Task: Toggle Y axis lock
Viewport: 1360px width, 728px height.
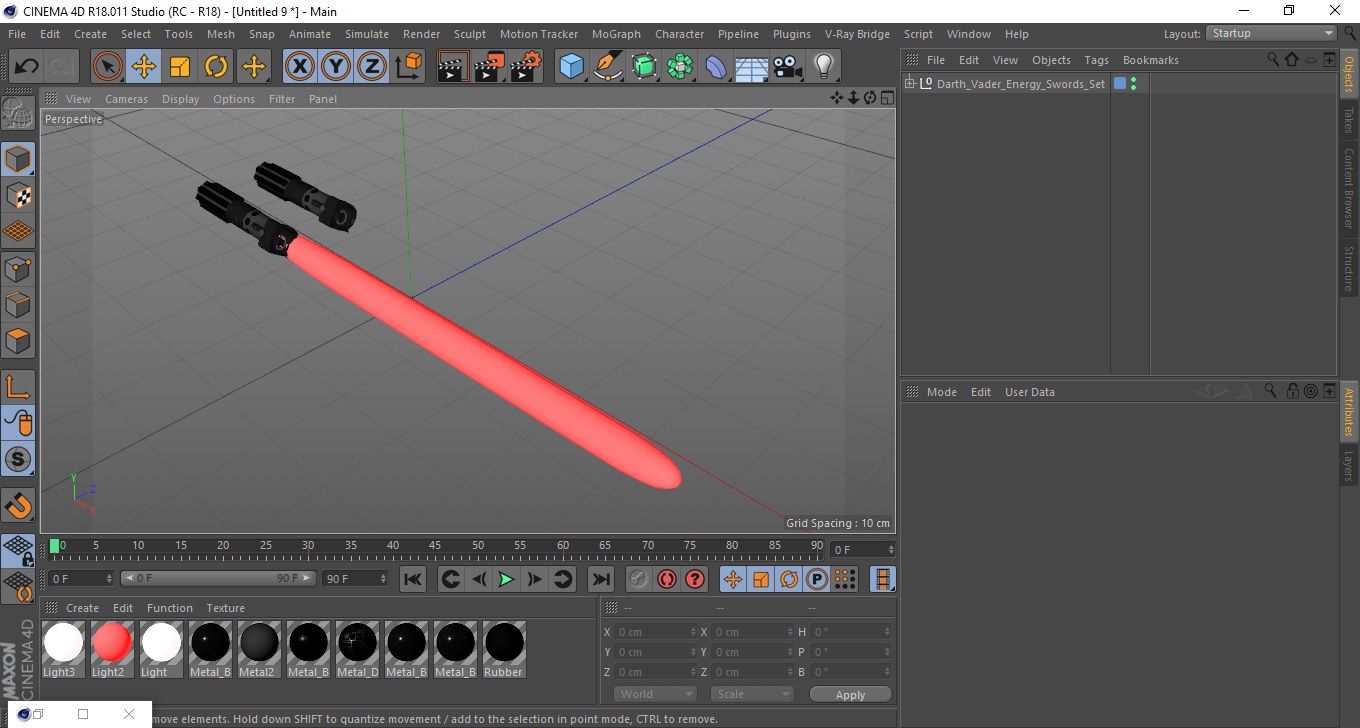Action: 336,67
